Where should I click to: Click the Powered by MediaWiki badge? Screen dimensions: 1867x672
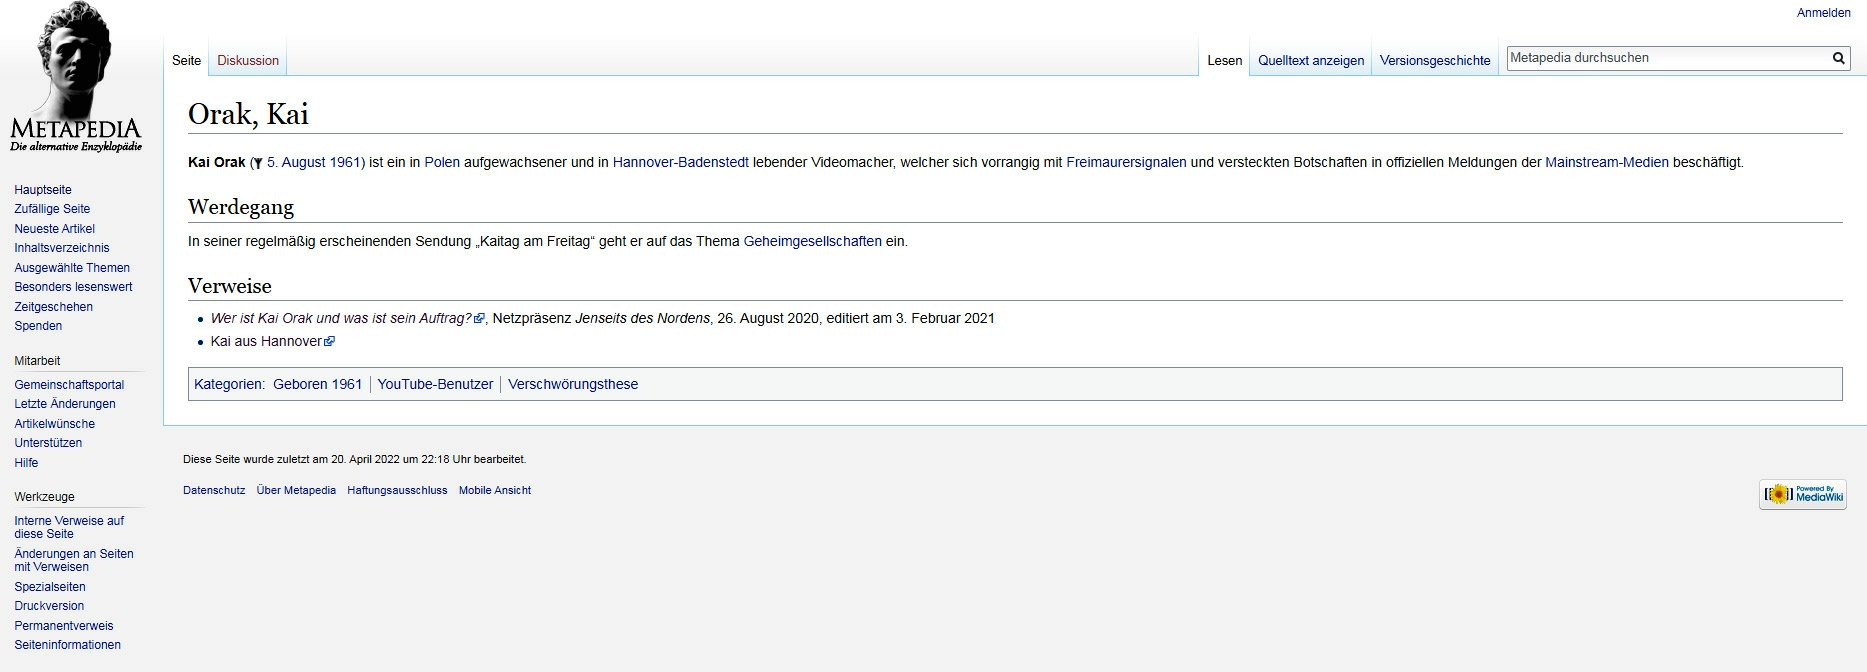tap(1802, 494)
